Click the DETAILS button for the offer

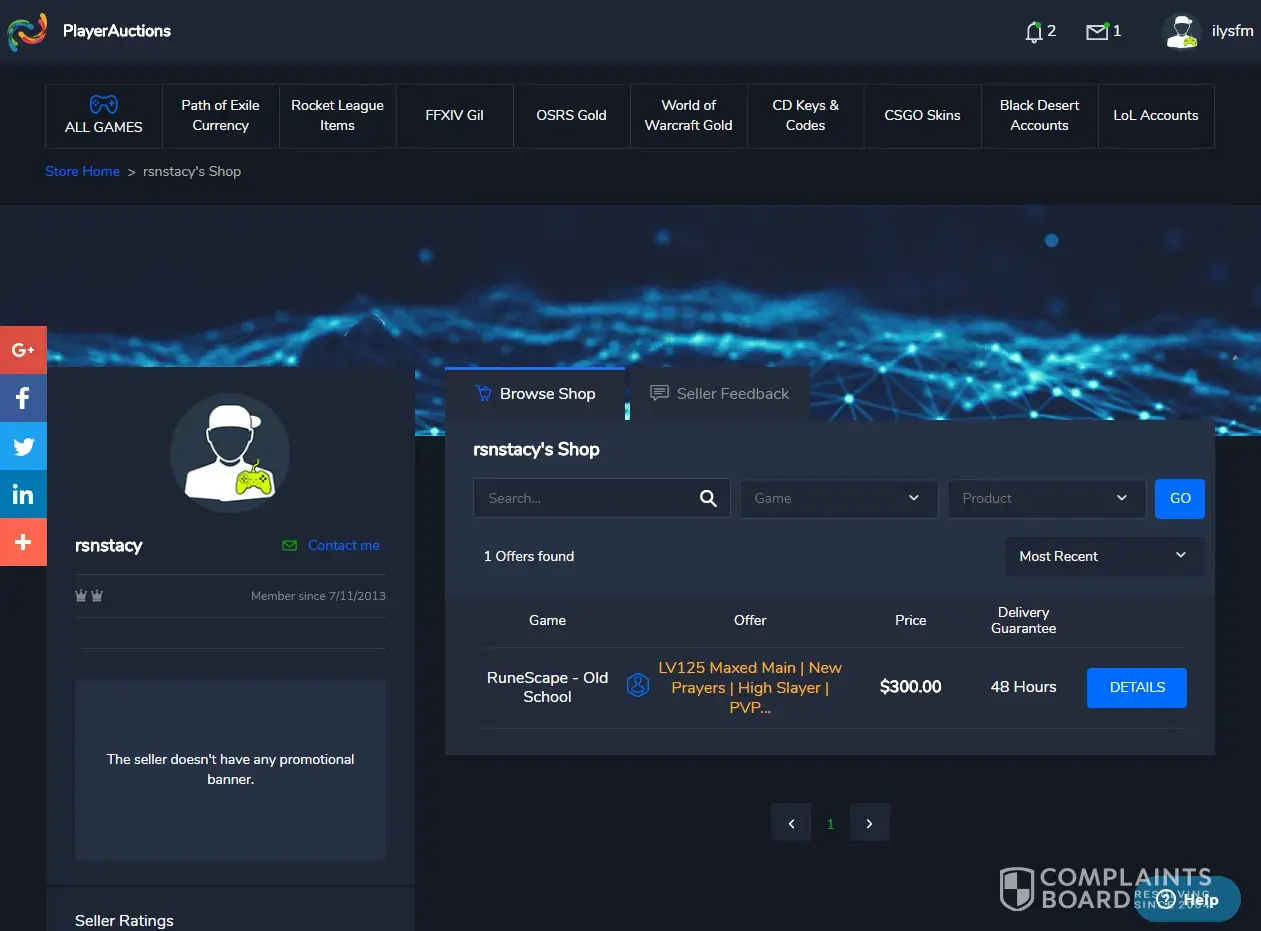tap(1136, 688)
